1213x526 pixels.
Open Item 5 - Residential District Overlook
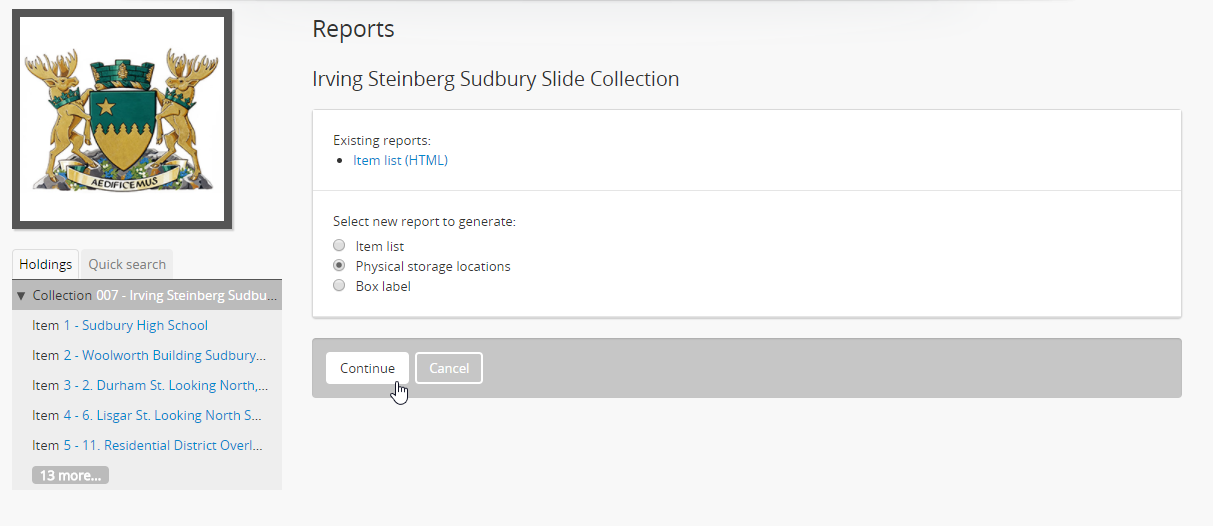pyautogui.click(x=165, y=446)
